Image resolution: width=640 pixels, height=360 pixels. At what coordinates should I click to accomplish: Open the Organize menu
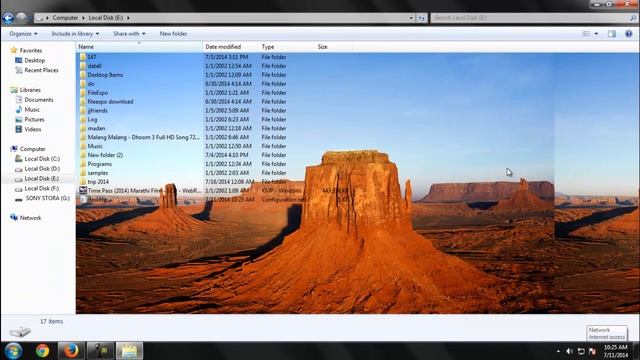(x=23, y=34)
